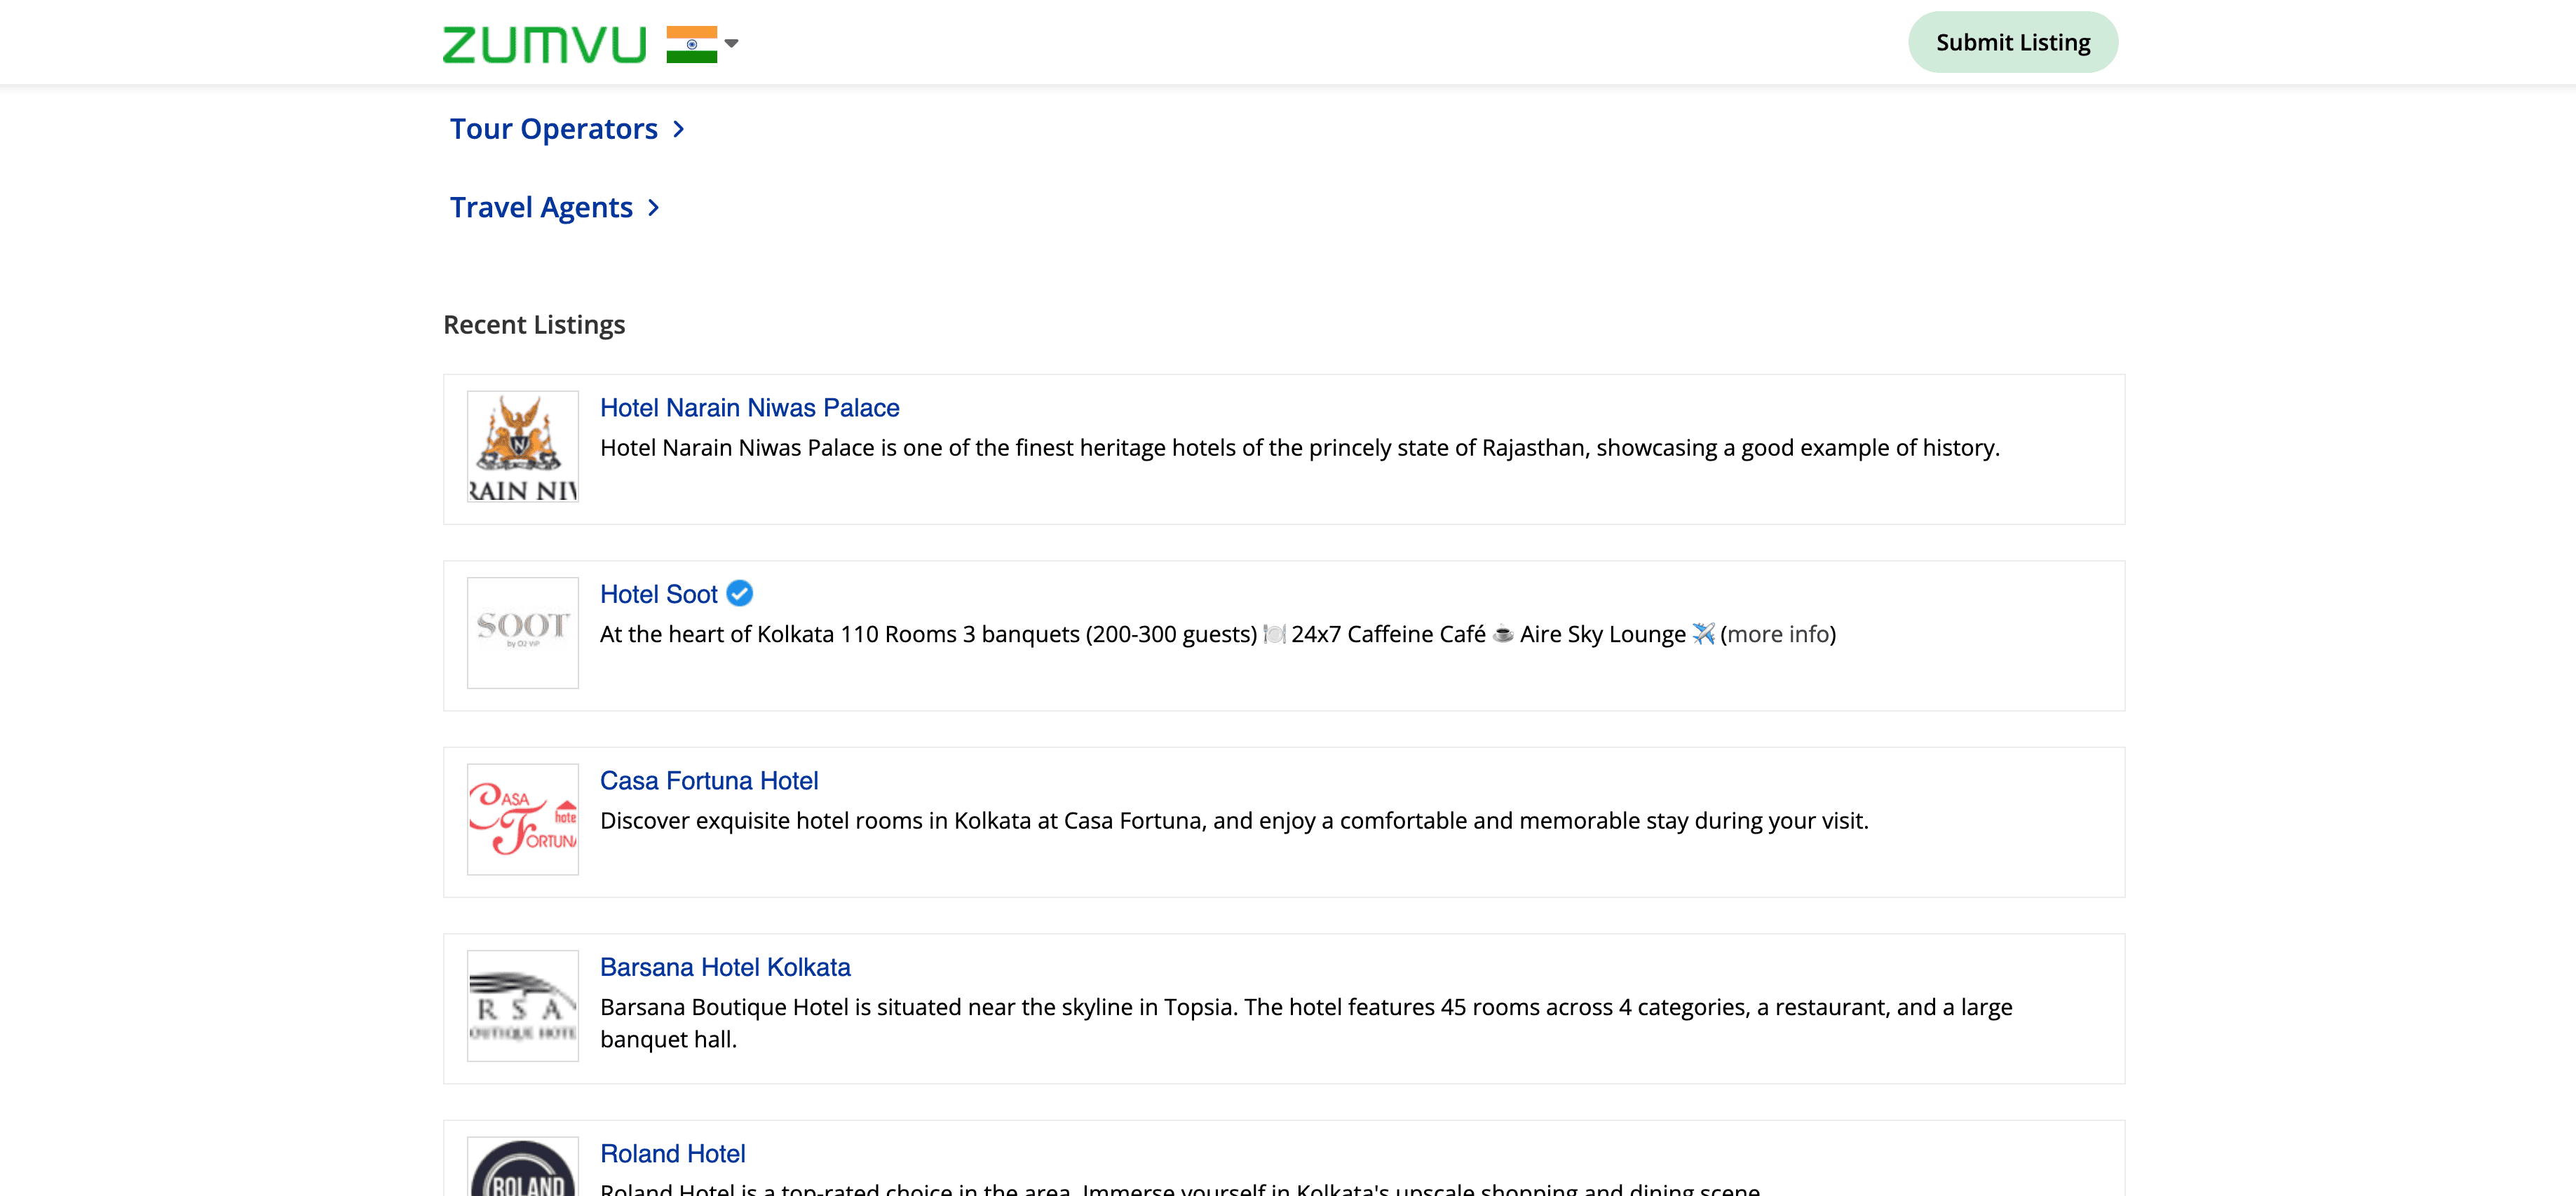This screenshot has width=2576, height=1196.
Task: Open the Travel Agents category
Action: click(541, 207)
